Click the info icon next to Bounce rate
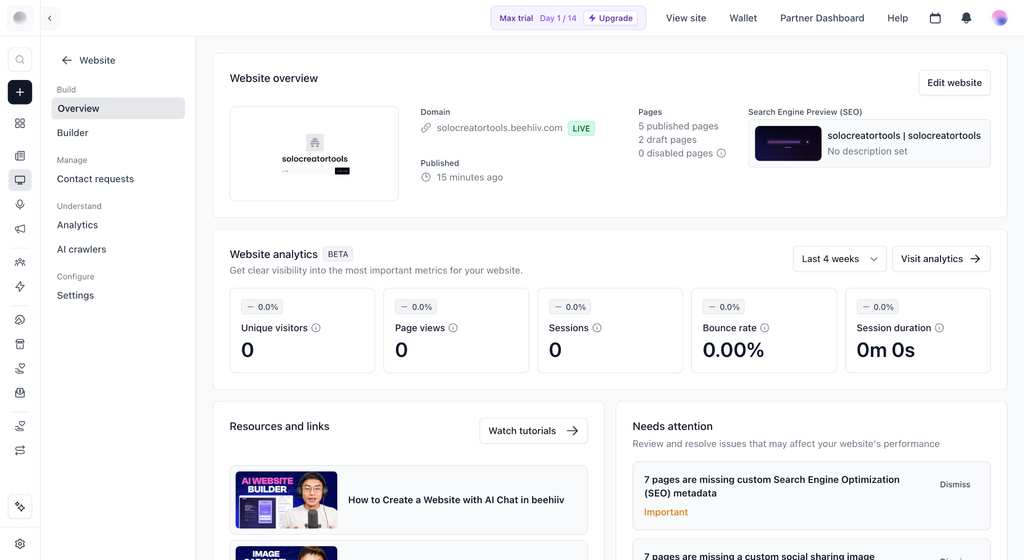This screenshot has width=1024, height=560. pyautogui.click(x=765, y=328)
